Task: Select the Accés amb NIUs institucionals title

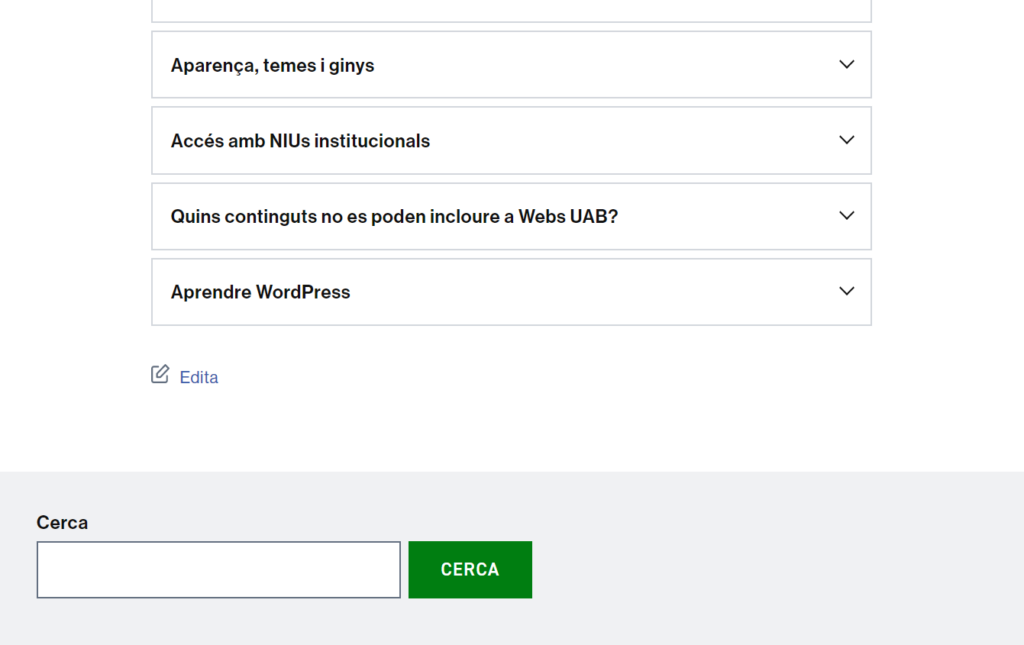Action: [300, 141]
